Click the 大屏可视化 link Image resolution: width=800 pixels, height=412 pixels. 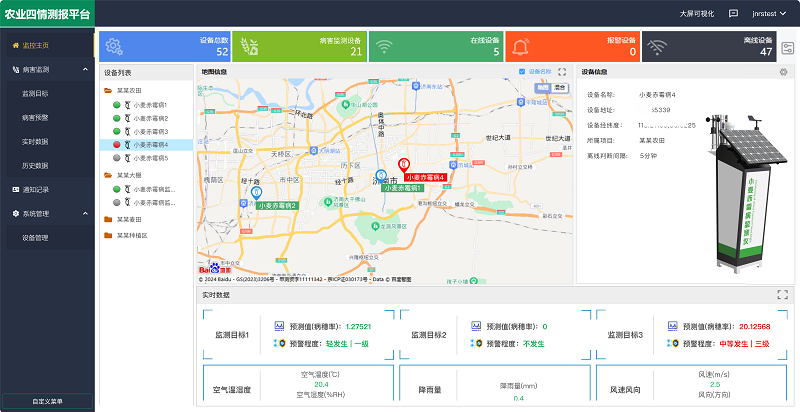pos(696,14)
